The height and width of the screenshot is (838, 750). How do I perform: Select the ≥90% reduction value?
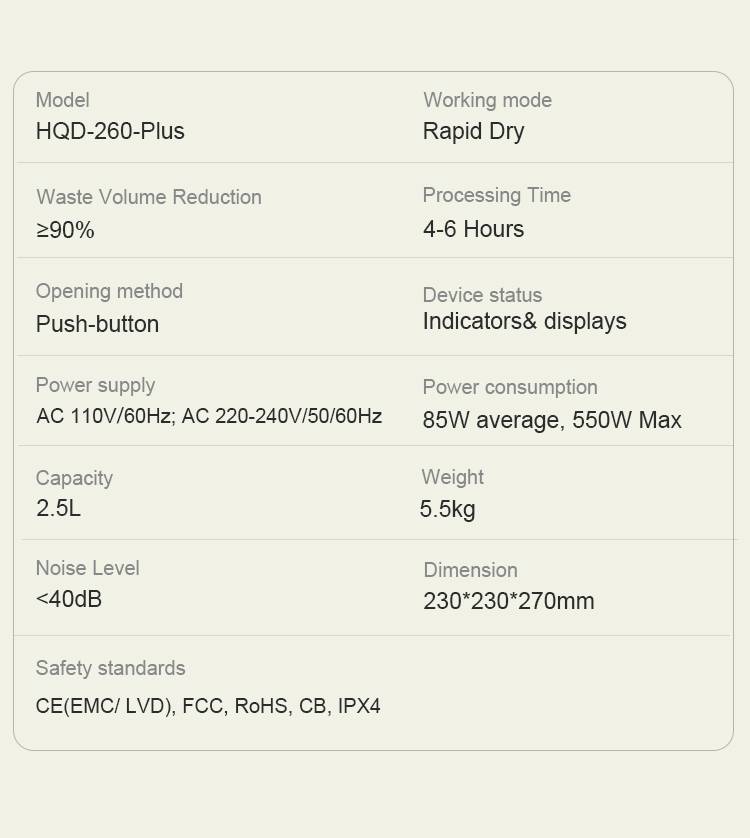tap(65, 230)
